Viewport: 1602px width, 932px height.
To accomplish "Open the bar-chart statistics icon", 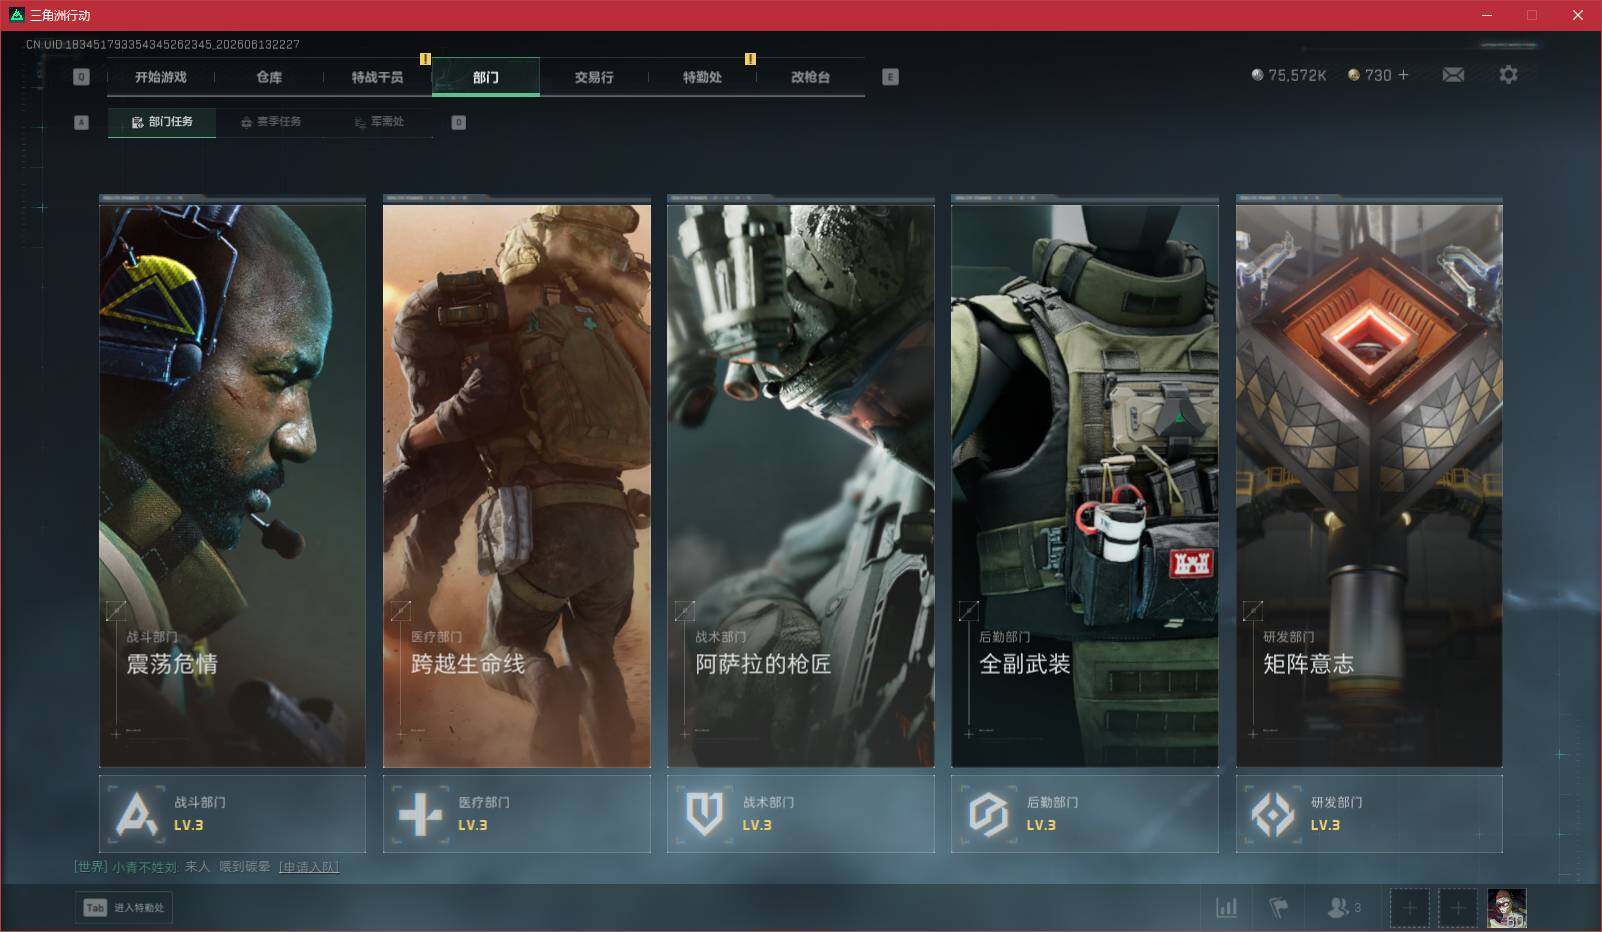I will coord(1226,907).
